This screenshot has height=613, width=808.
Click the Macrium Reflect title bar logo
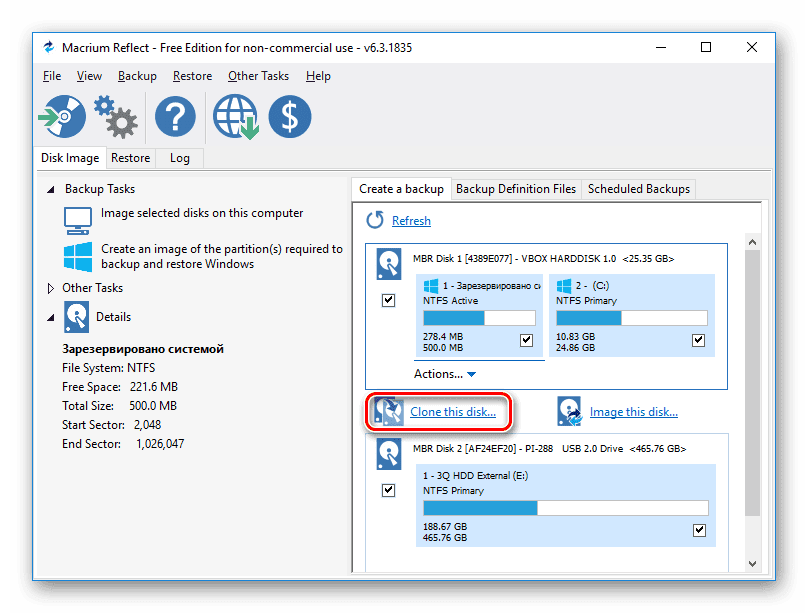(x=49, y=47)
